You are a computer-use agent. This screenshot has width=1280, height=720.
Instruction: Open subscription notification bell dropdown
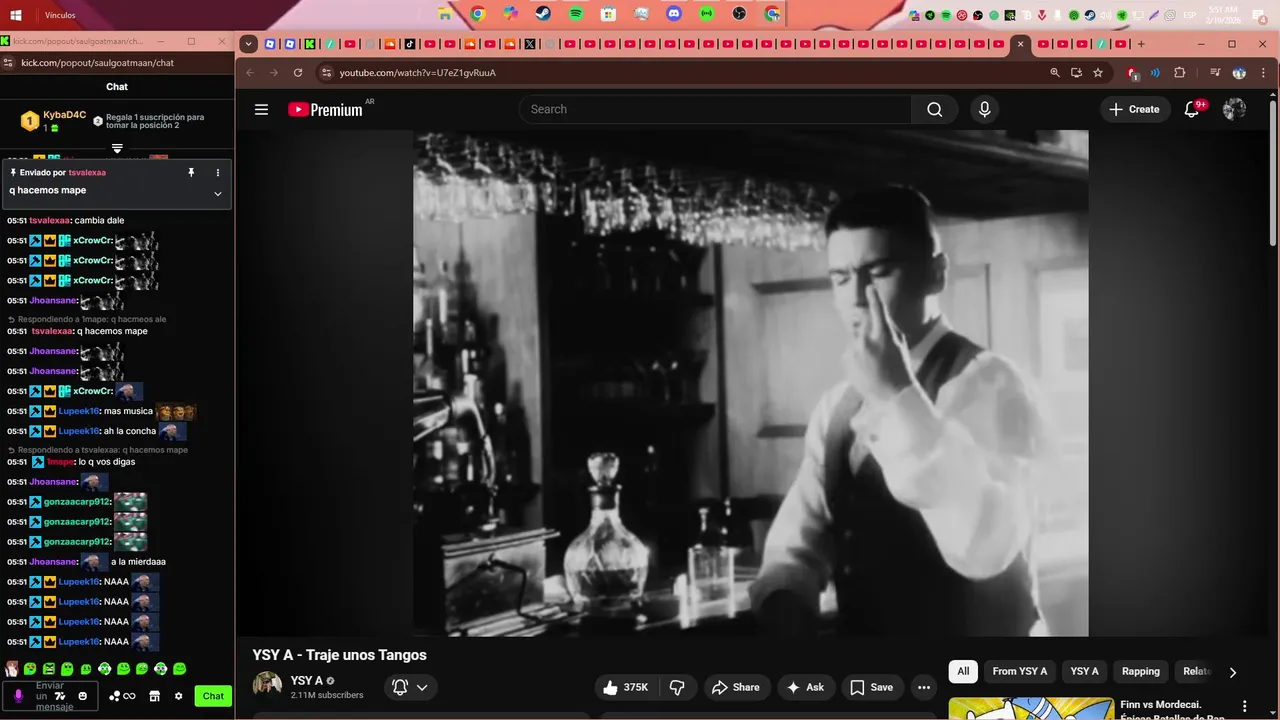click(x=411, y=687)
